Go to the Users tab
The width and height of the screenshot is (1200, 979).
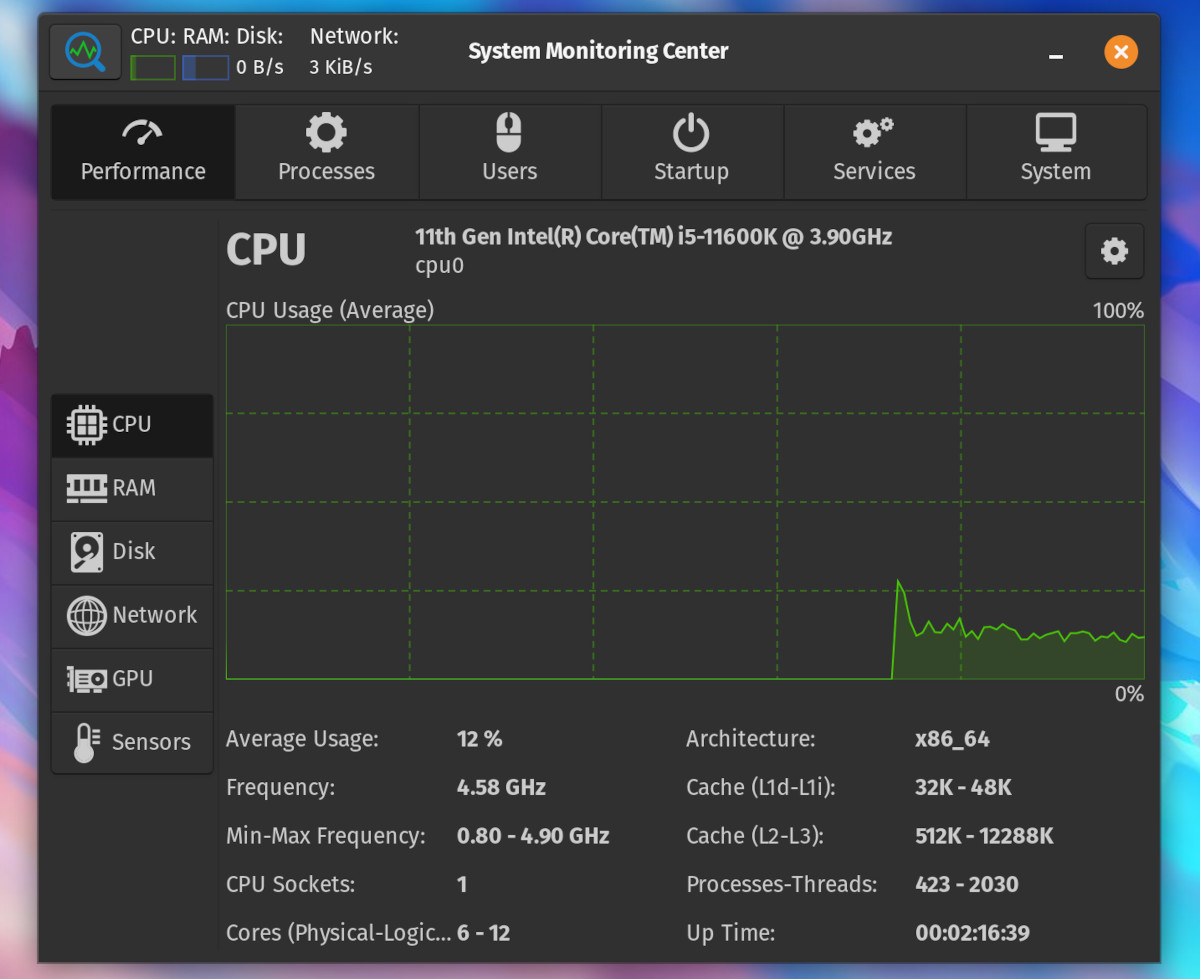(x=509, y=152)
